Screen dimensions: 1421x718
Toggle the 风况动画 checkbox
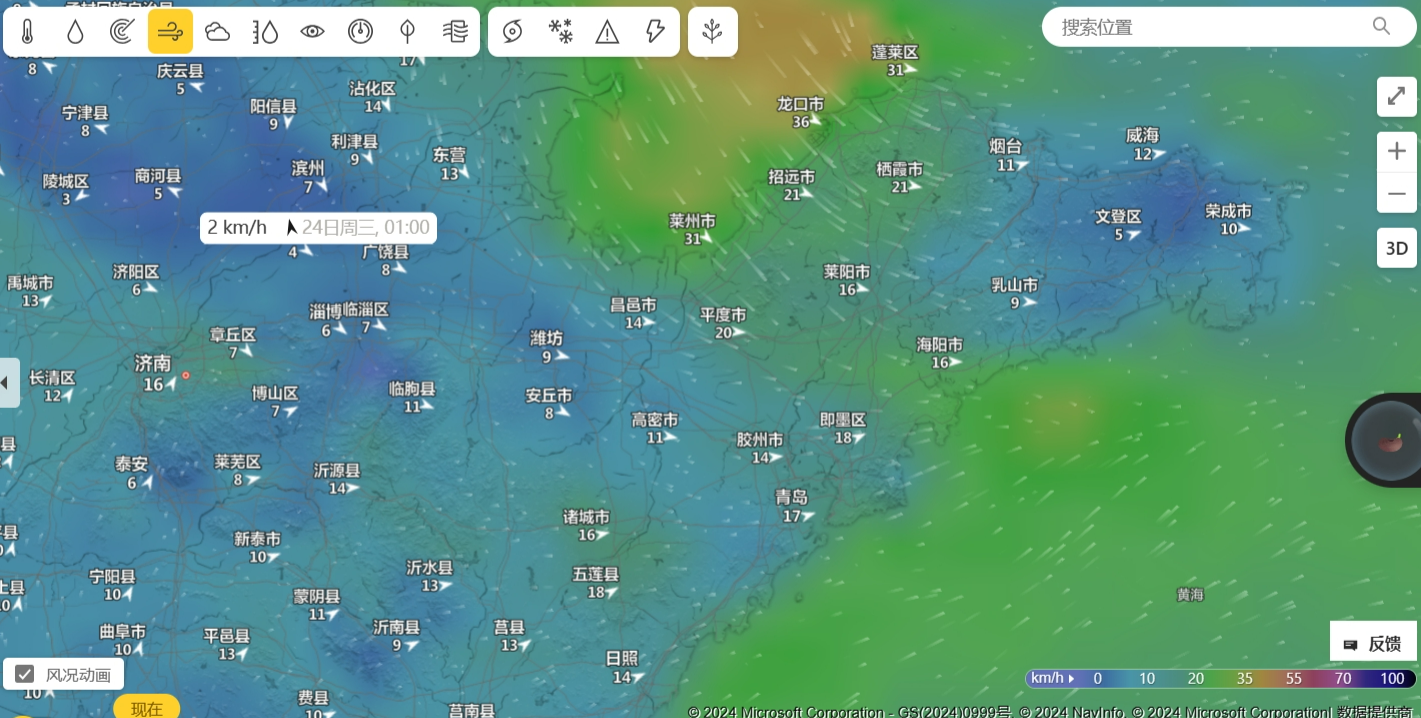coord(25,675)
